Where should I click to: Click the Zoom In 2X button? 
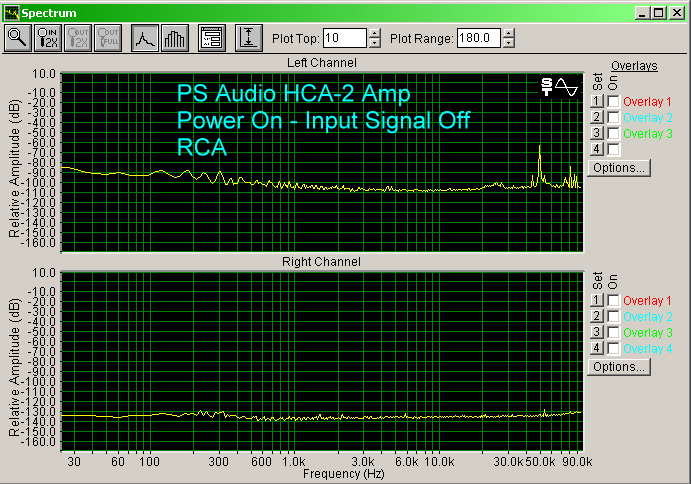click(x=48, y=38)
